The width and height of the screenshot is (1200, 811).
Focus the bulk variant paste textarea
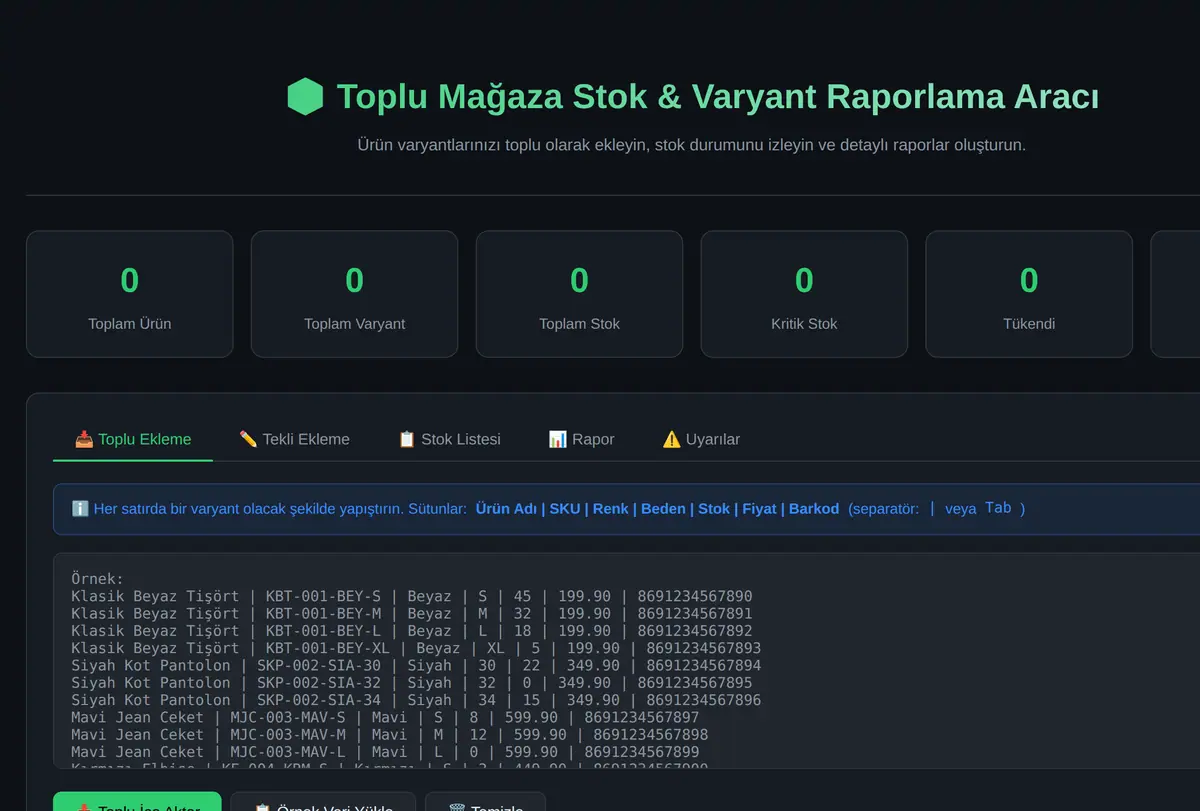tap(626, 661)
